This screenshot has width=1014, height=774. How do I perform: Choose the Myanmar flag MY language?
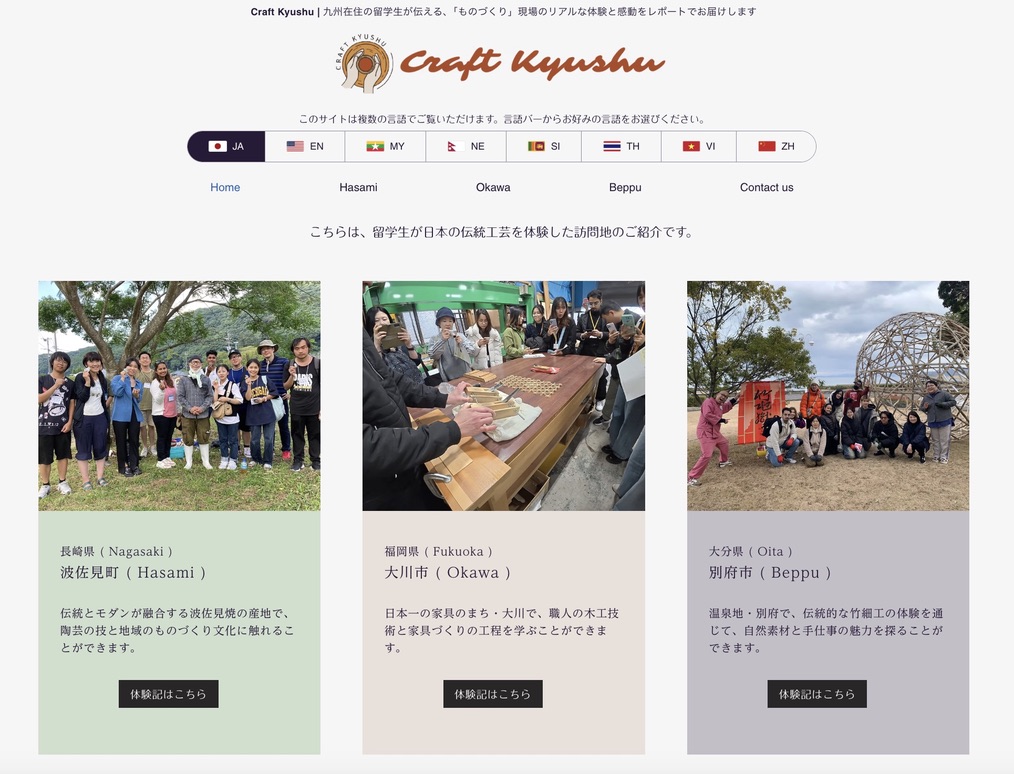coord(385,146)
